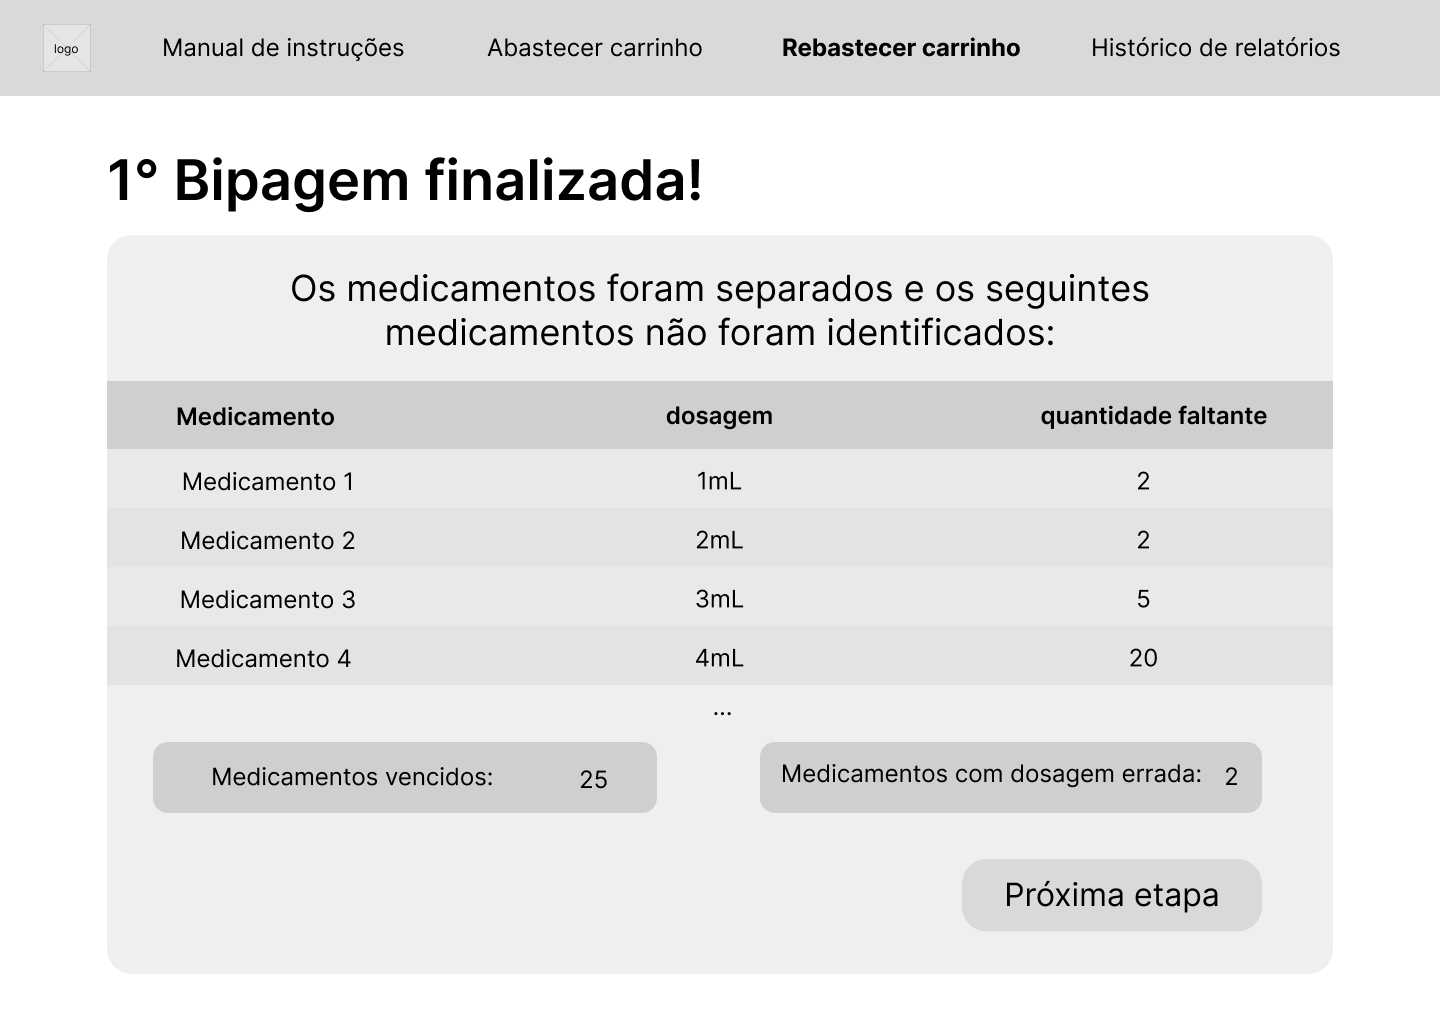Viewport: 1440px width, 1024px height.
Task: Click the quantidade faltante column header
Action: click(x=1153, y=416)
